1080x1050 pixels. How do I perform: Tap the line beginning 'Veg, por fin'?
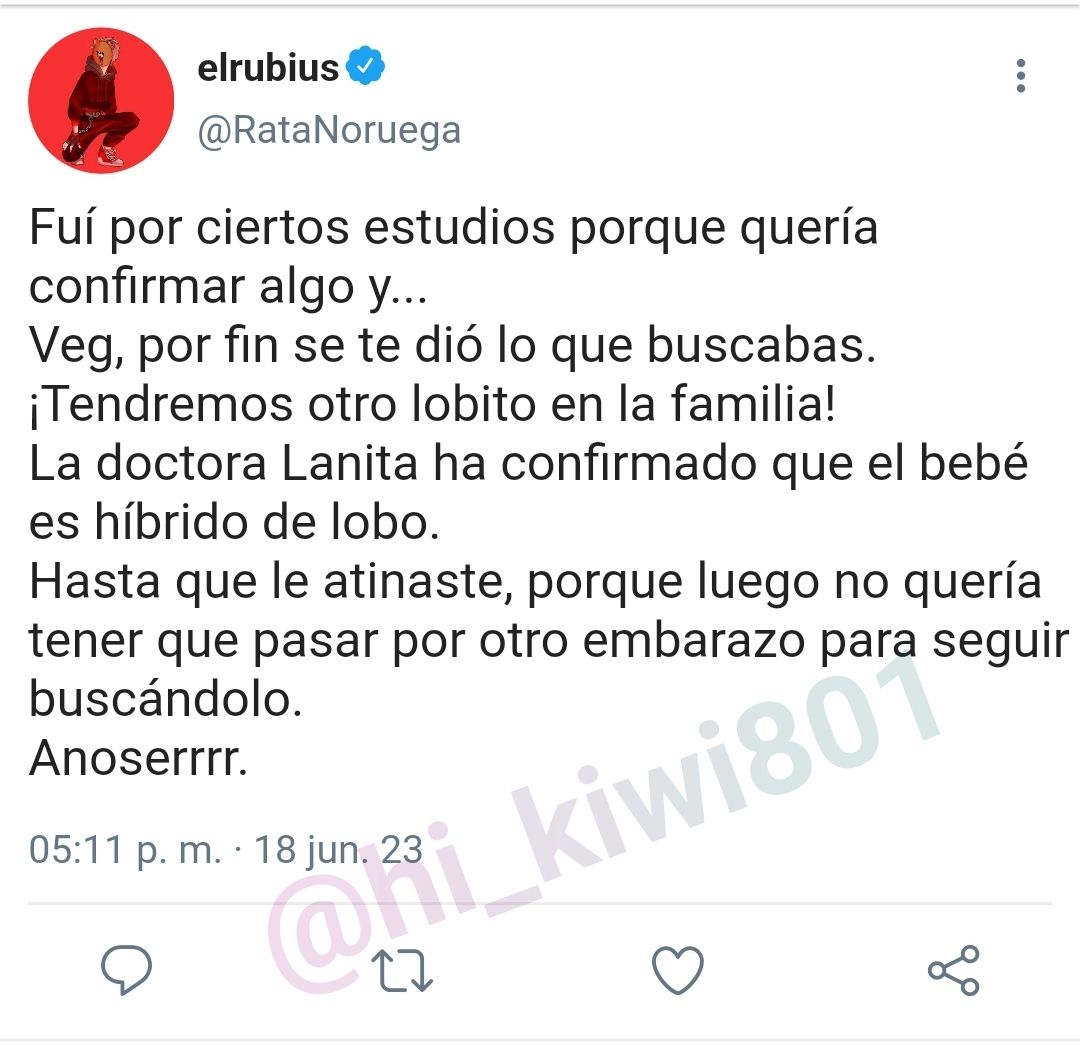click(453, 346)
